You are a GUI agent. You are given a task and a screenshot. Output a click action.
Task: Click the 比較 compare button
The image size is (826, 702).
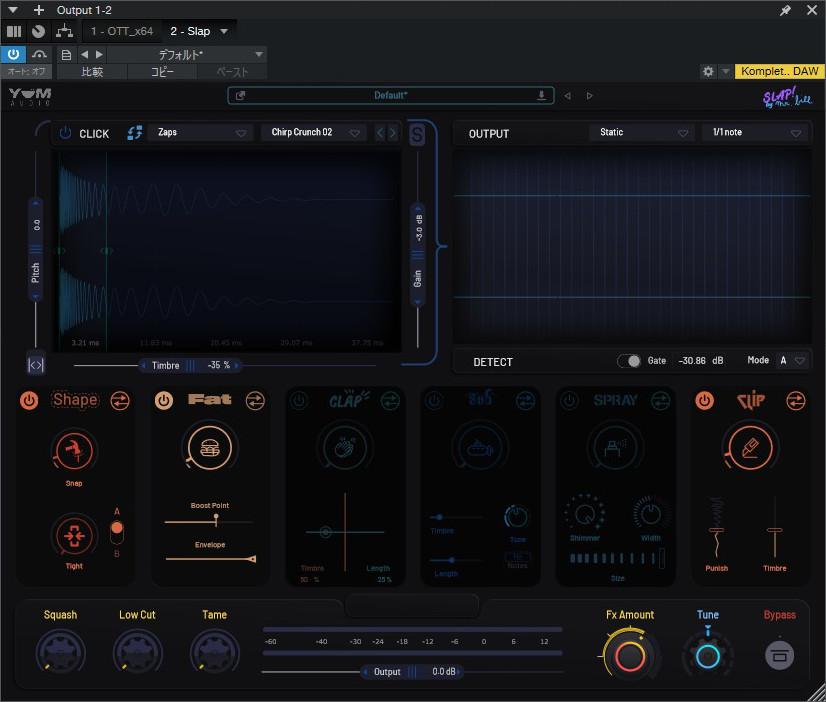coord(91,72)
